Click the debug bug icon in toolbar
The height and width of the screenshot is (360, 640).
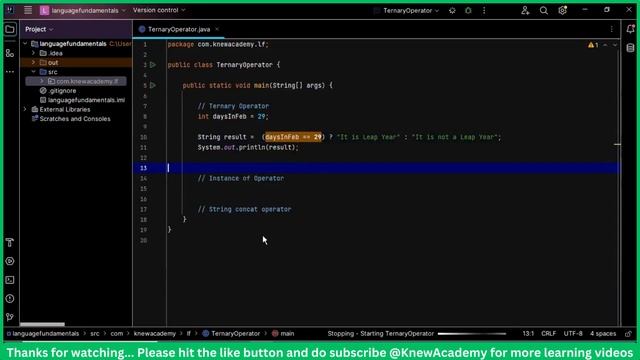(x=468, y=11)
